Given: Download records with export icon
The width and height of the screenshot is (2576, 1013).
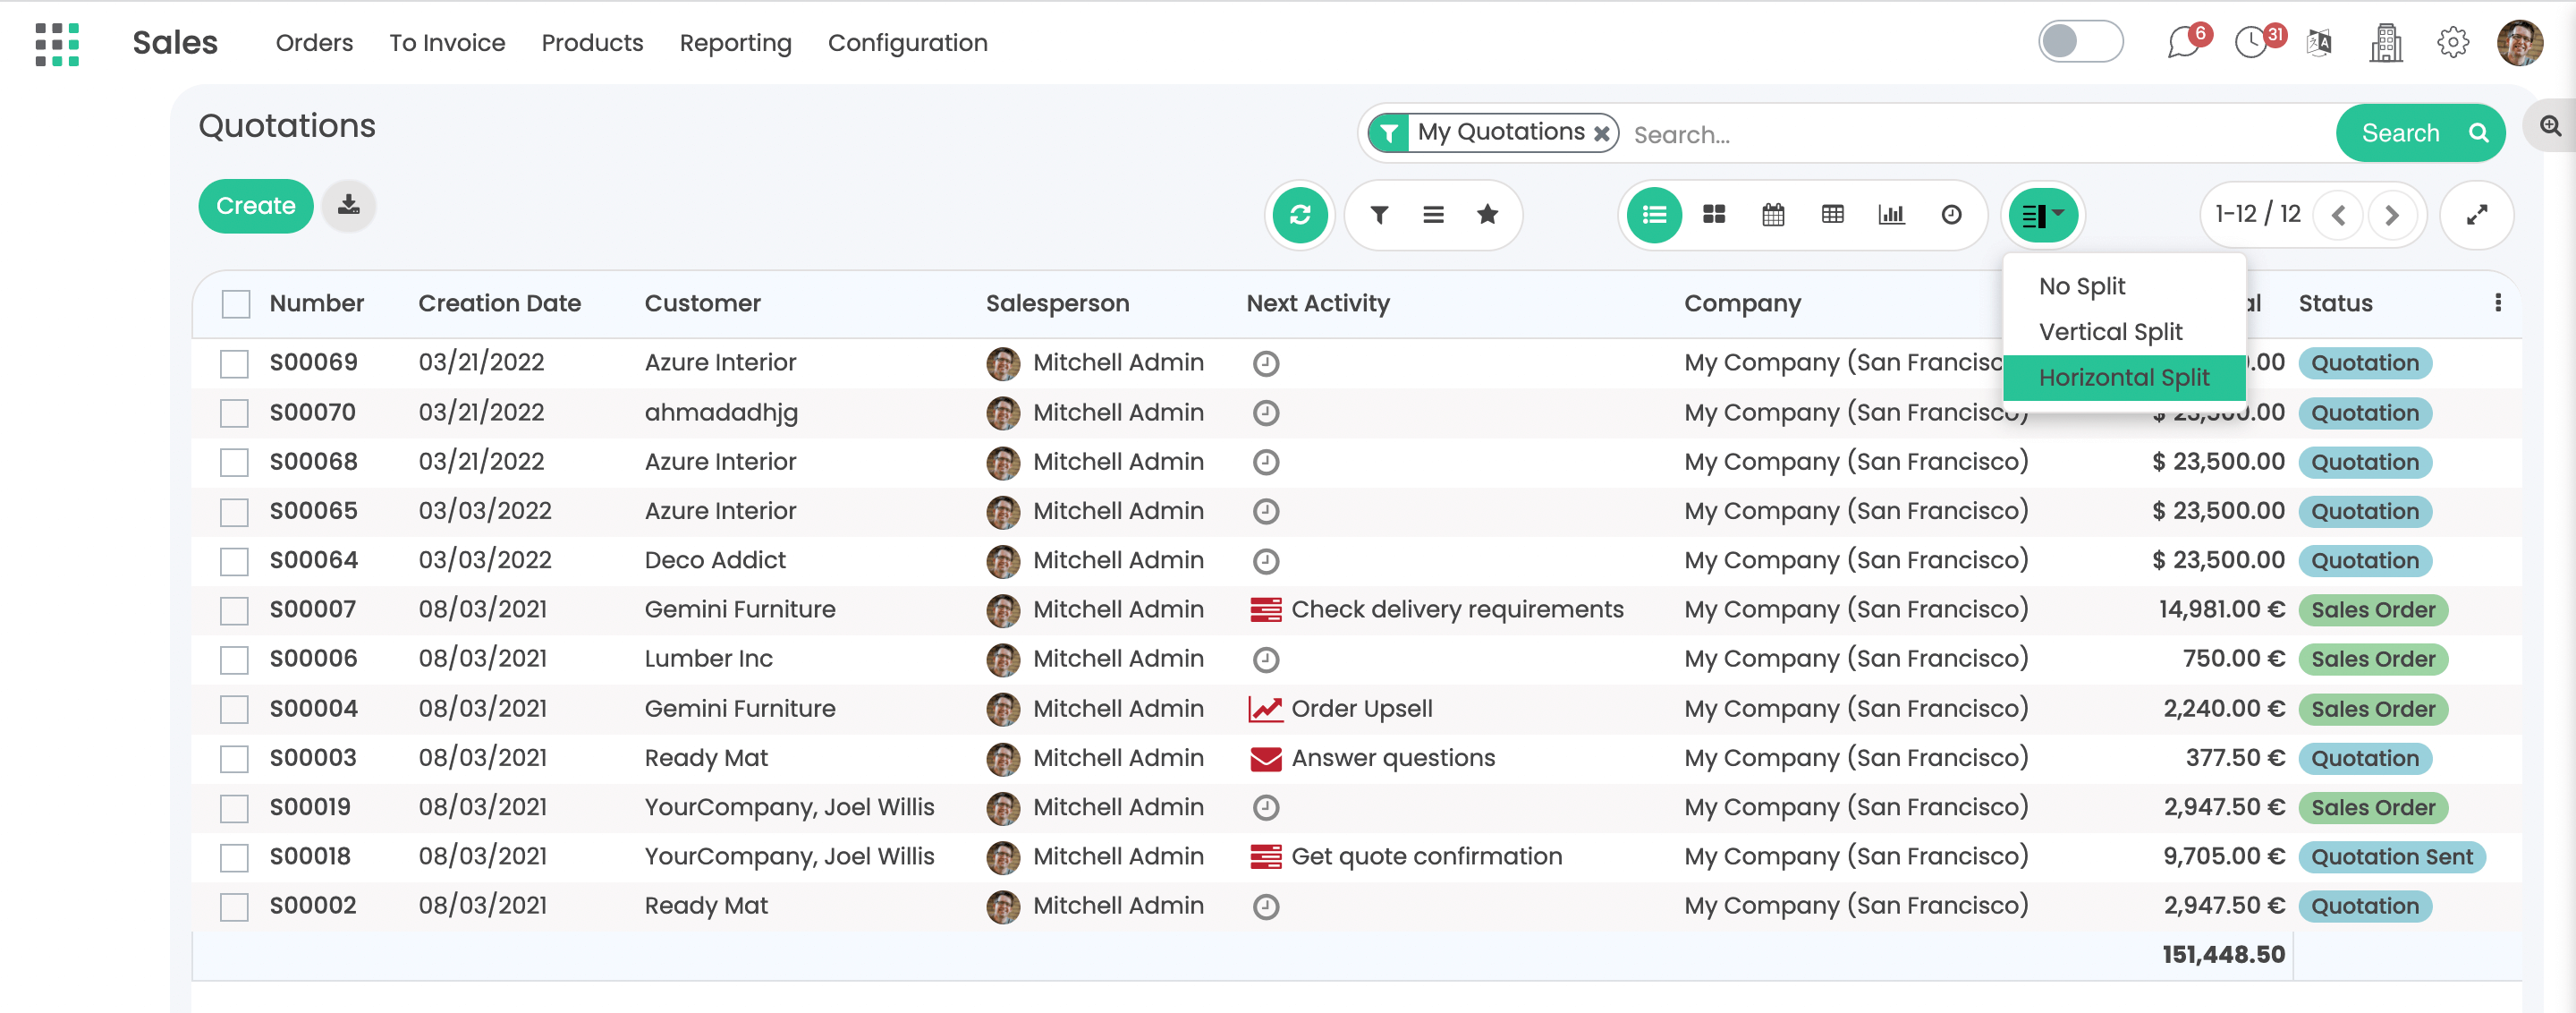Looking at the screenshot, I should coord(348,205).
